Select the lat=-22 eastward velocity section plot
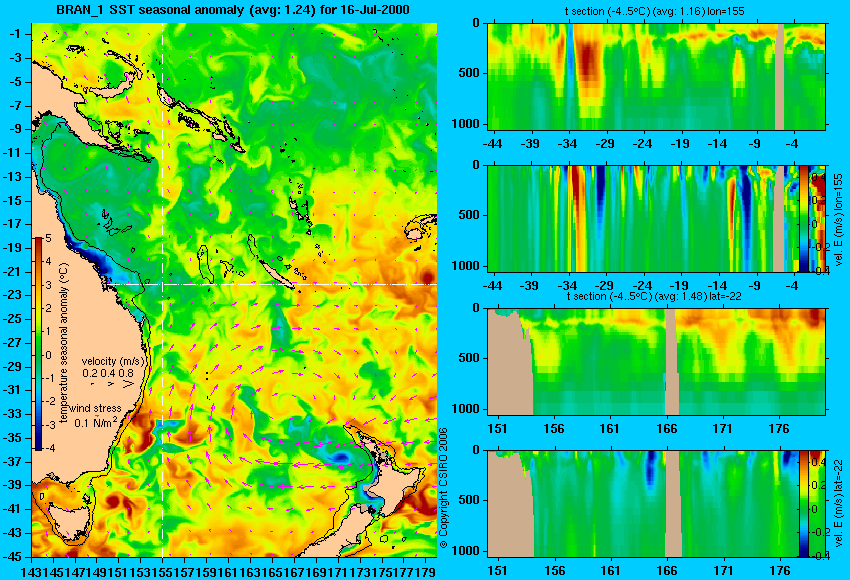 click(643, 504)
